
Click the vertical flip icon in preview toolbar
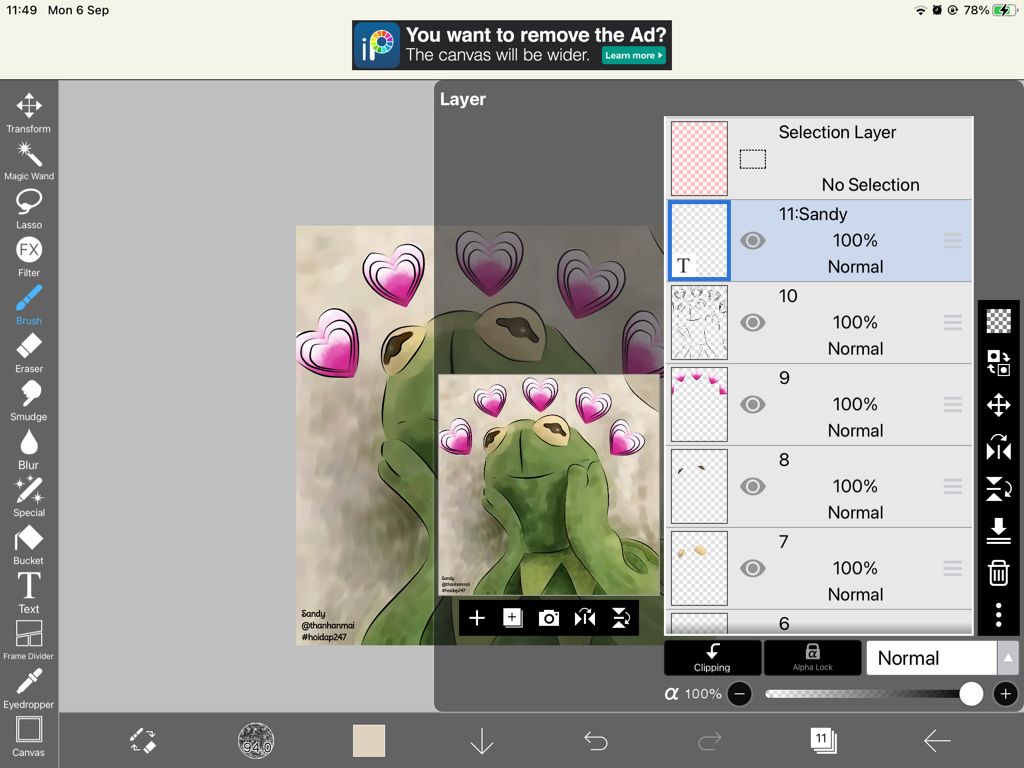[x=620, y=618]
